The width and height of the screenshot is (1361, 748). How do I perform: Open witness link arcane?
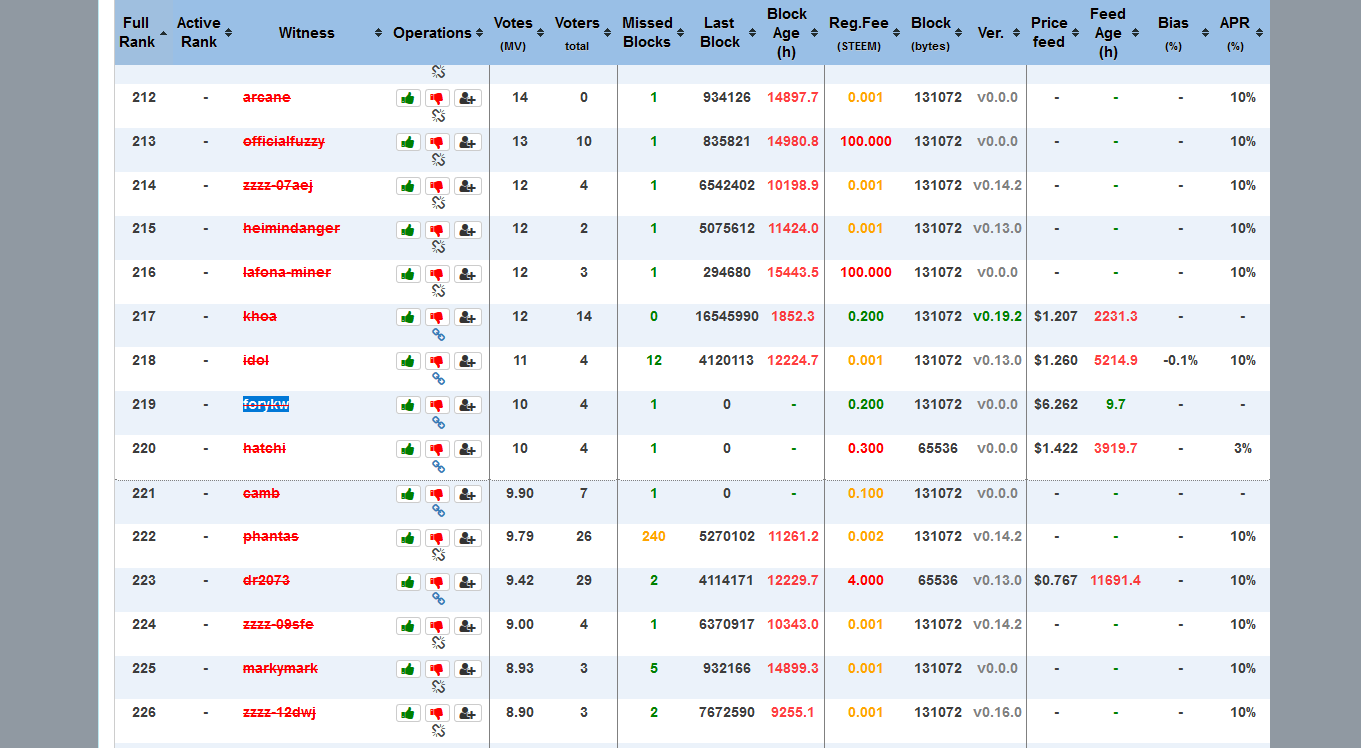(x=266, y=97)
